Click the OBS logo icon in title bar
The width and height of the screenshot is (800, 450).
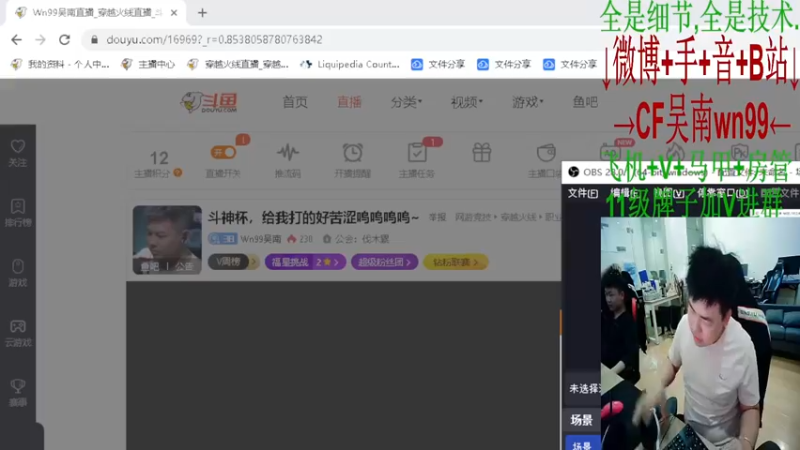[573, 172]
